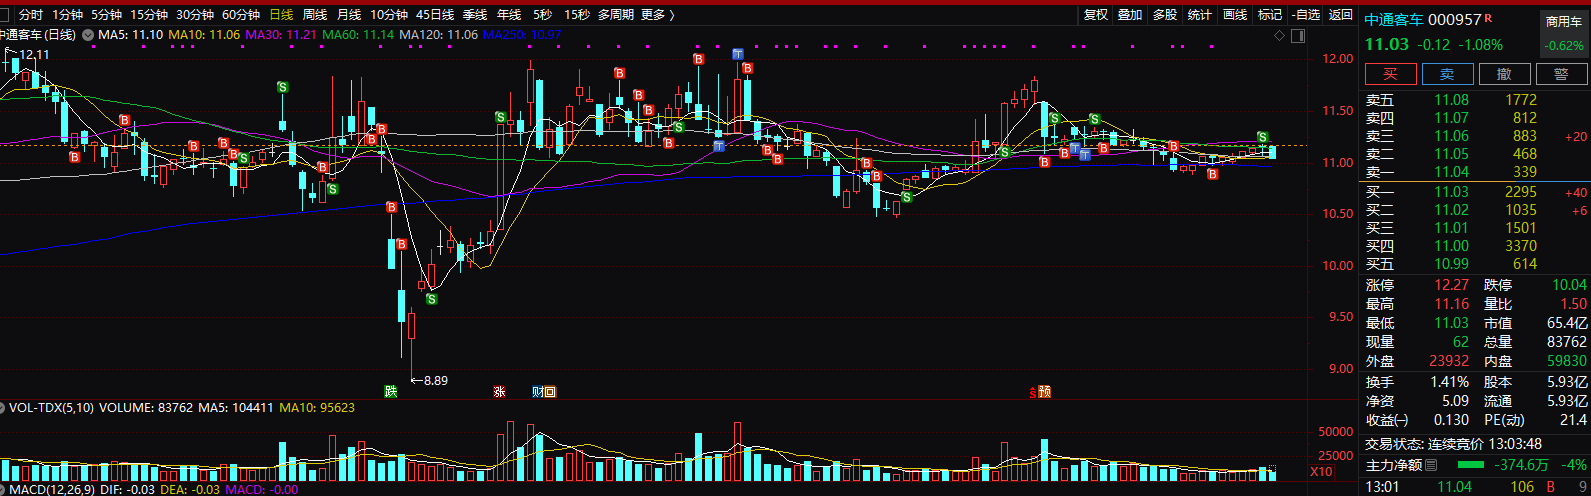The image size is (1591, 496).
Task: Open the 统计 statistics tool
Action: point(1199,15)
